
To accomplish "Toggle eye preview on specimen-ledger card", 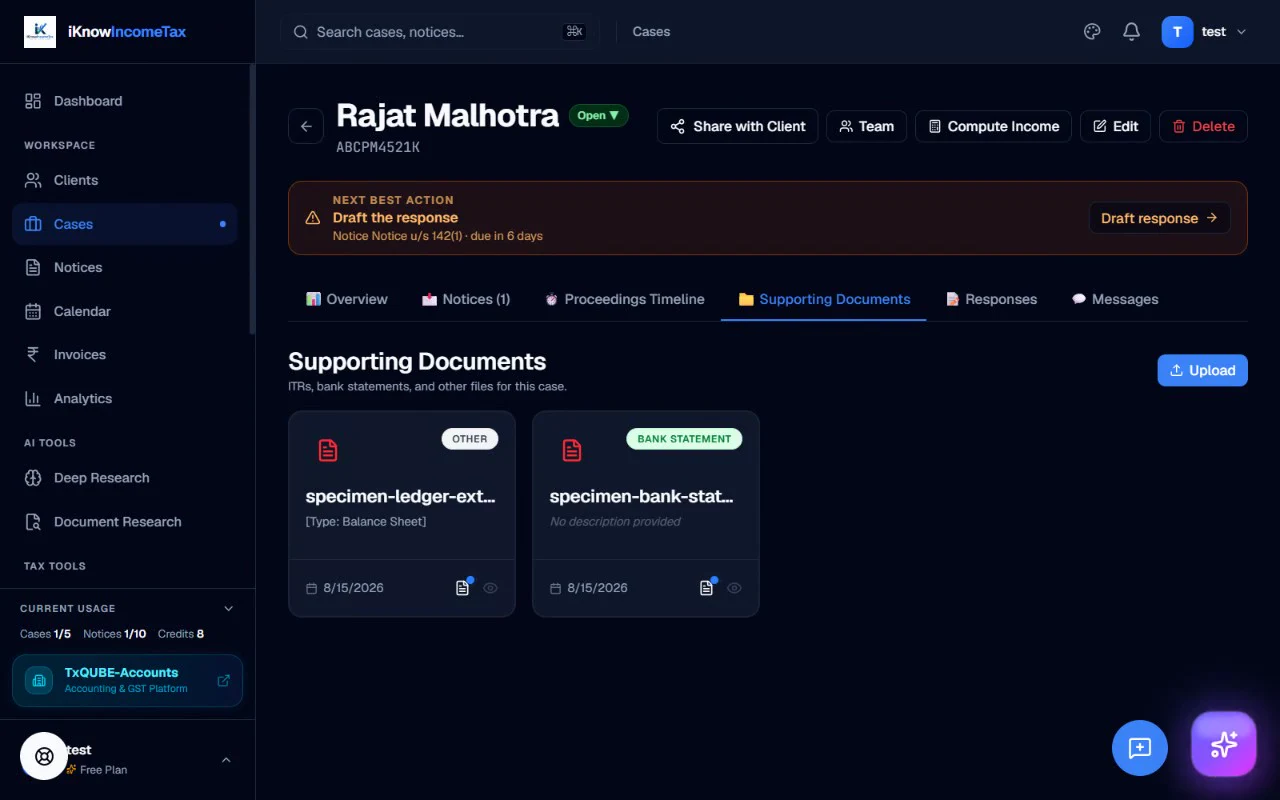I will pos(490,588).
